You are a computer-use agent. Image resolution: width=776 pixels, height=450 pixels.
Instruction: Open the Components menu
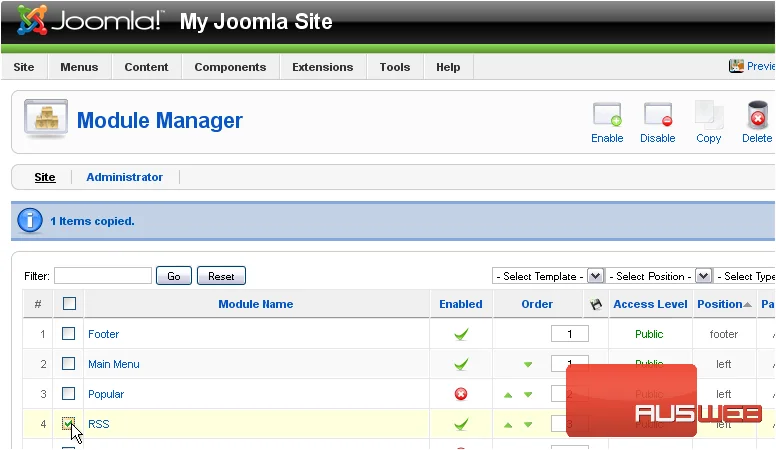(230, 67)
